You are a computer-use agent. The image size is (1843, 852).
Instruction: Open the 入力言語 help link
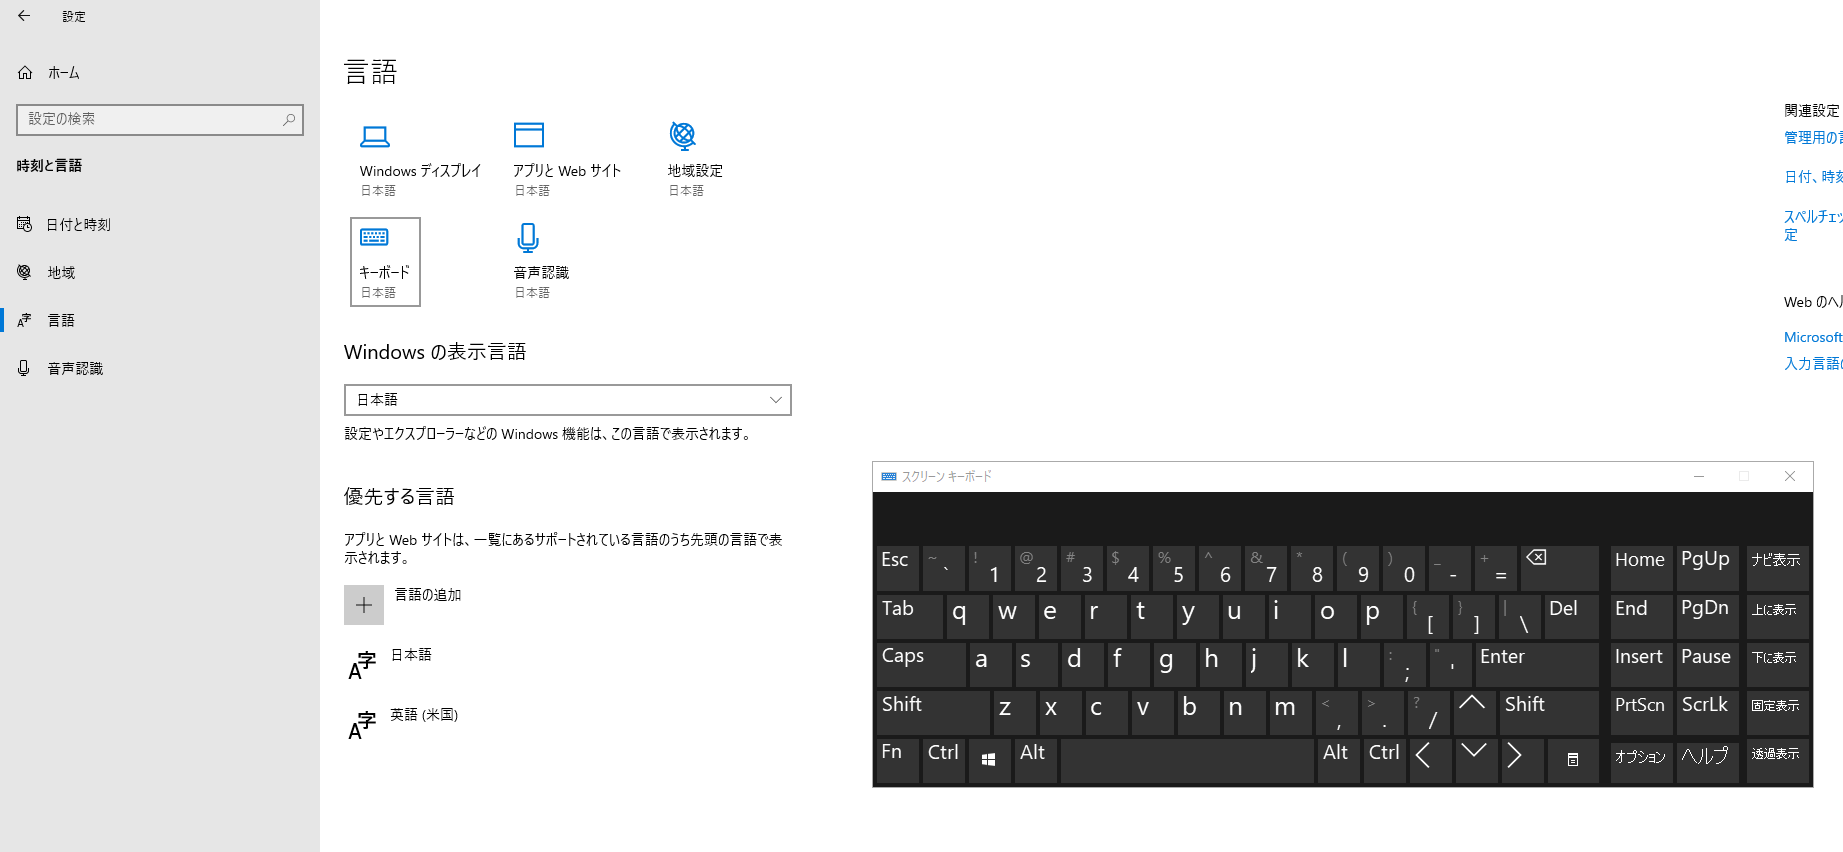coord(1813,363)
